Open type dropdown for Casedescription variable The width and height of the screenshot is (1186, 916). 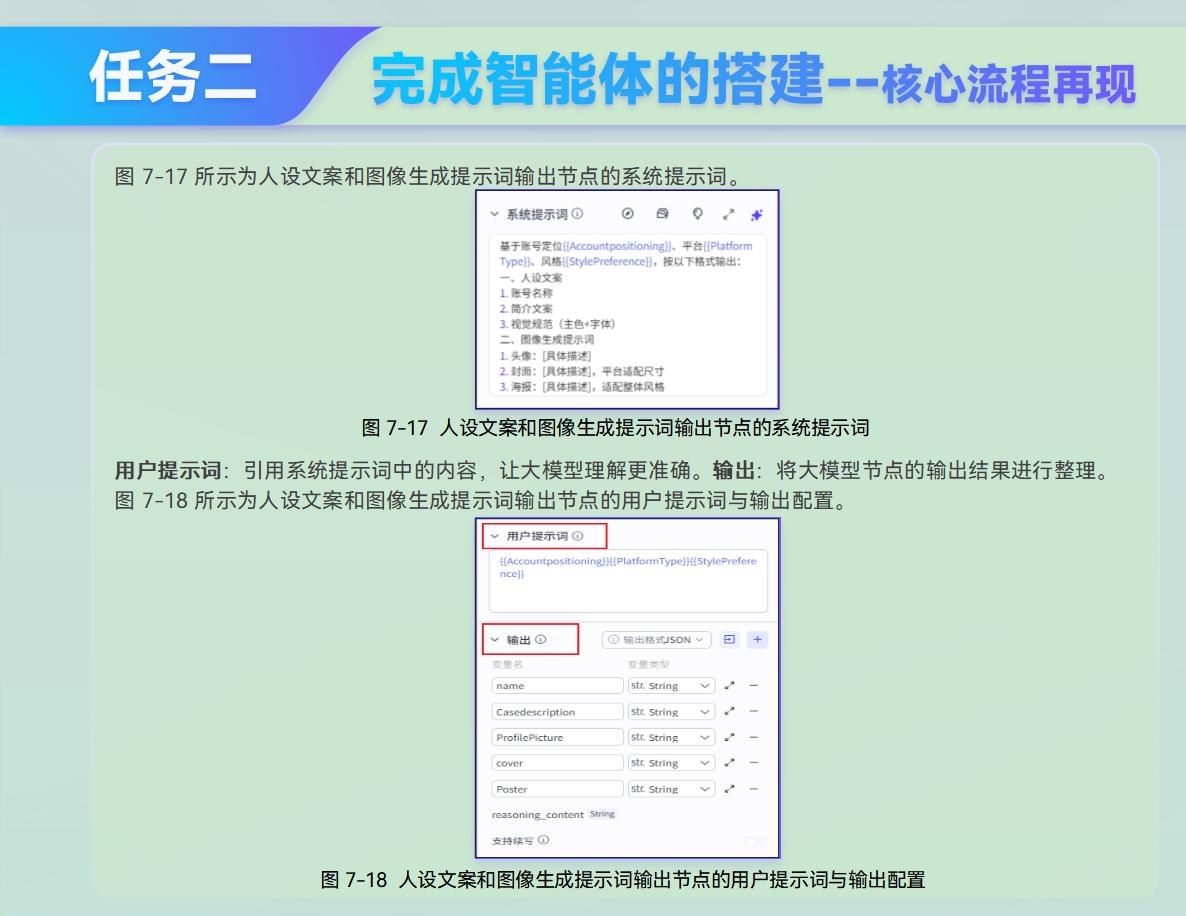click(x=671, y=712)
